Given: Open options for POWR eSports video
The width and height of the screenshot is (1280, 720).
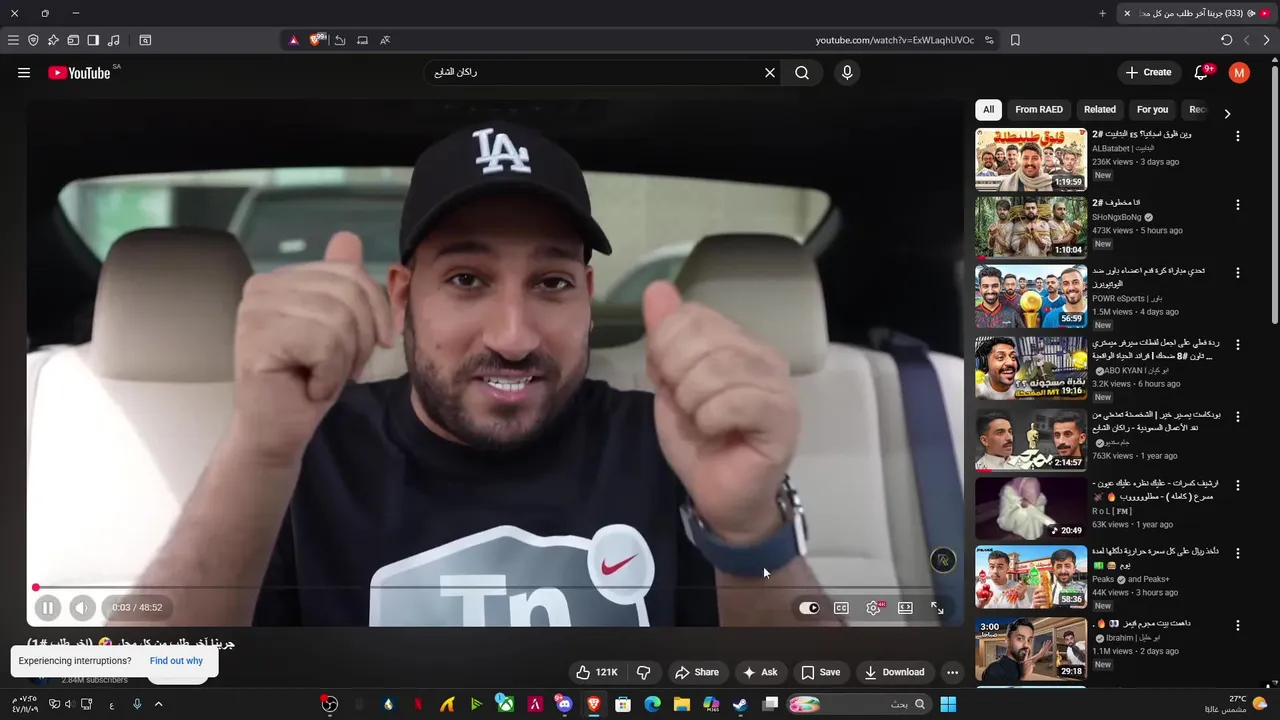Looking at the screenshot, I should [x=1238, y=273].
